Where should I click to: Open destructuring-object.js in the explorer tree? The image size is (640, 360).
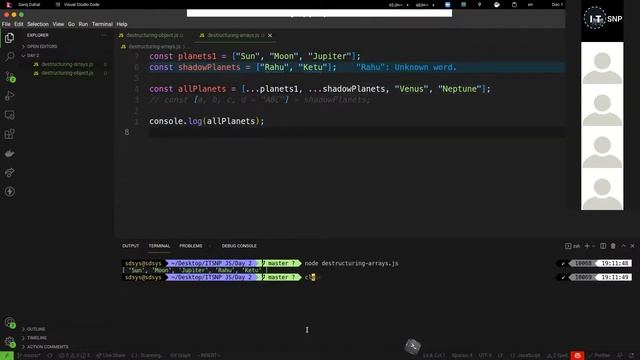tap(67, 73)
